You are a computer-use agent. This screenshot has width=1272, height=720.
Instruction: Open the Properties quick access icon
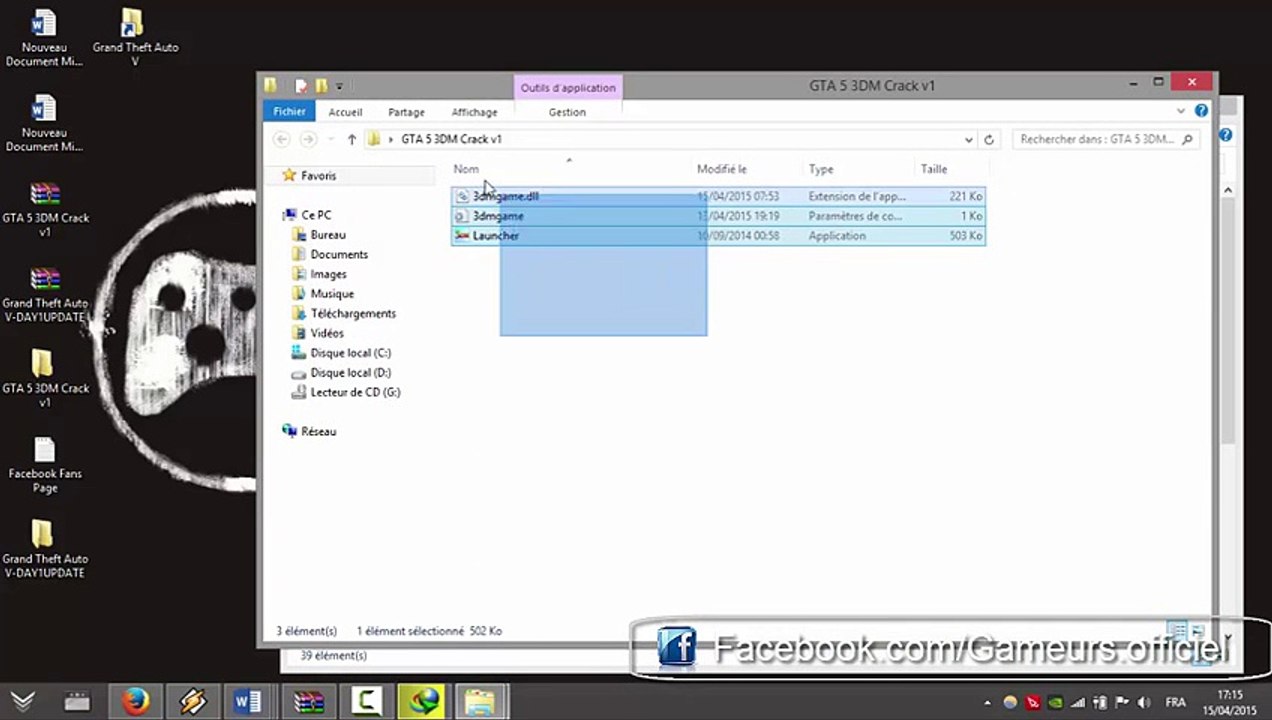pos(301,86)
